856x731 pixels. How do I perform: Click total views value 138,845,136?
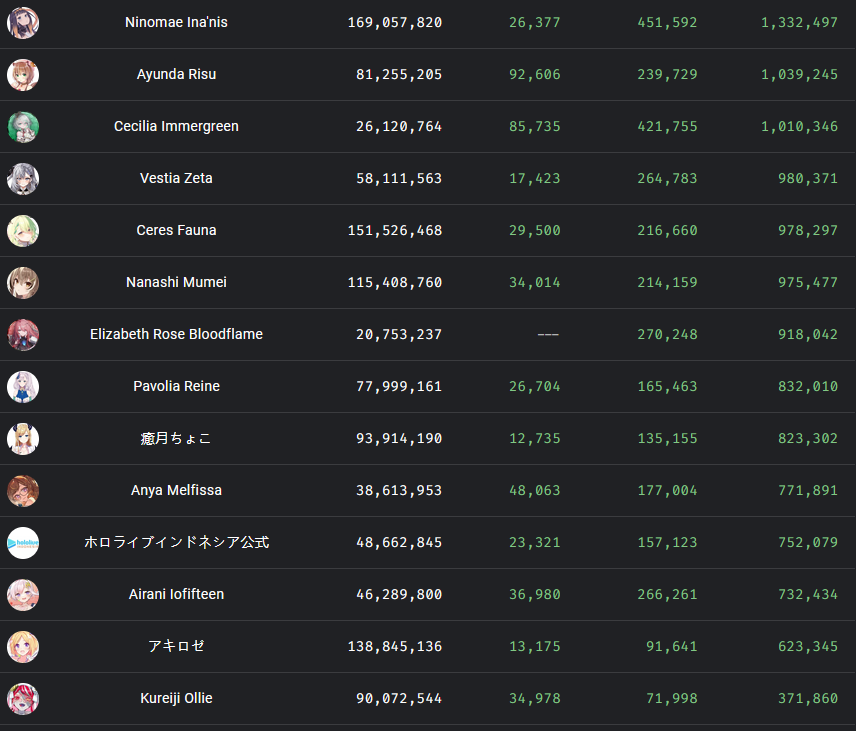[395, 646]
